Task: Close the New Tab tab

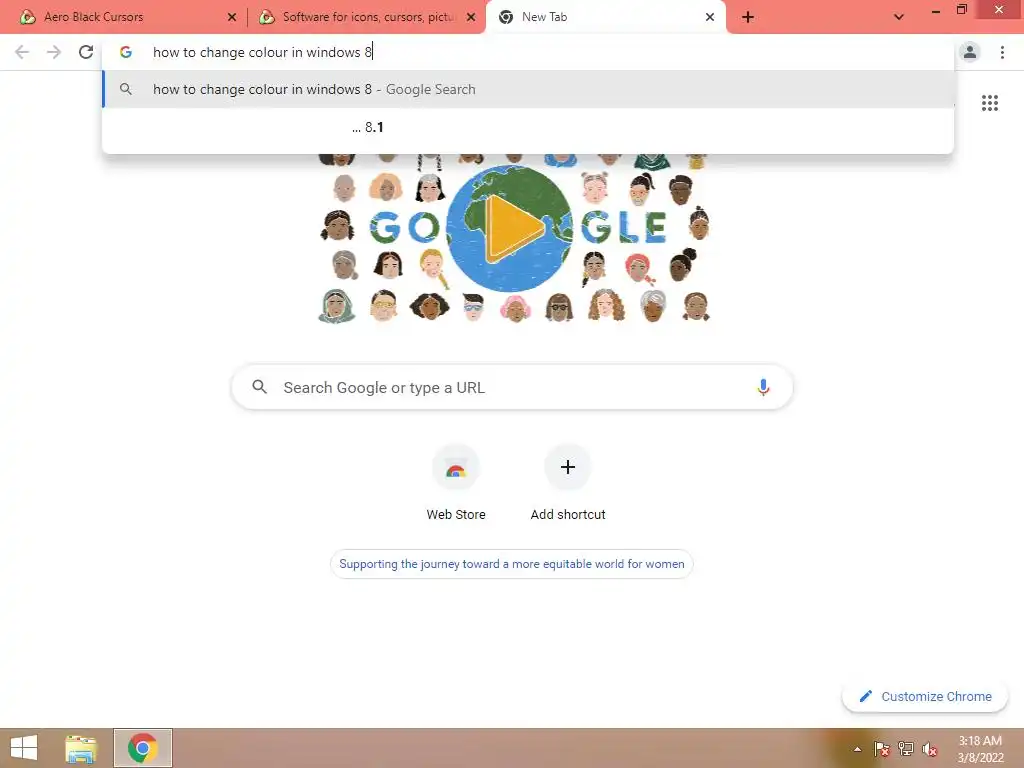Action: tap(710, 18)
